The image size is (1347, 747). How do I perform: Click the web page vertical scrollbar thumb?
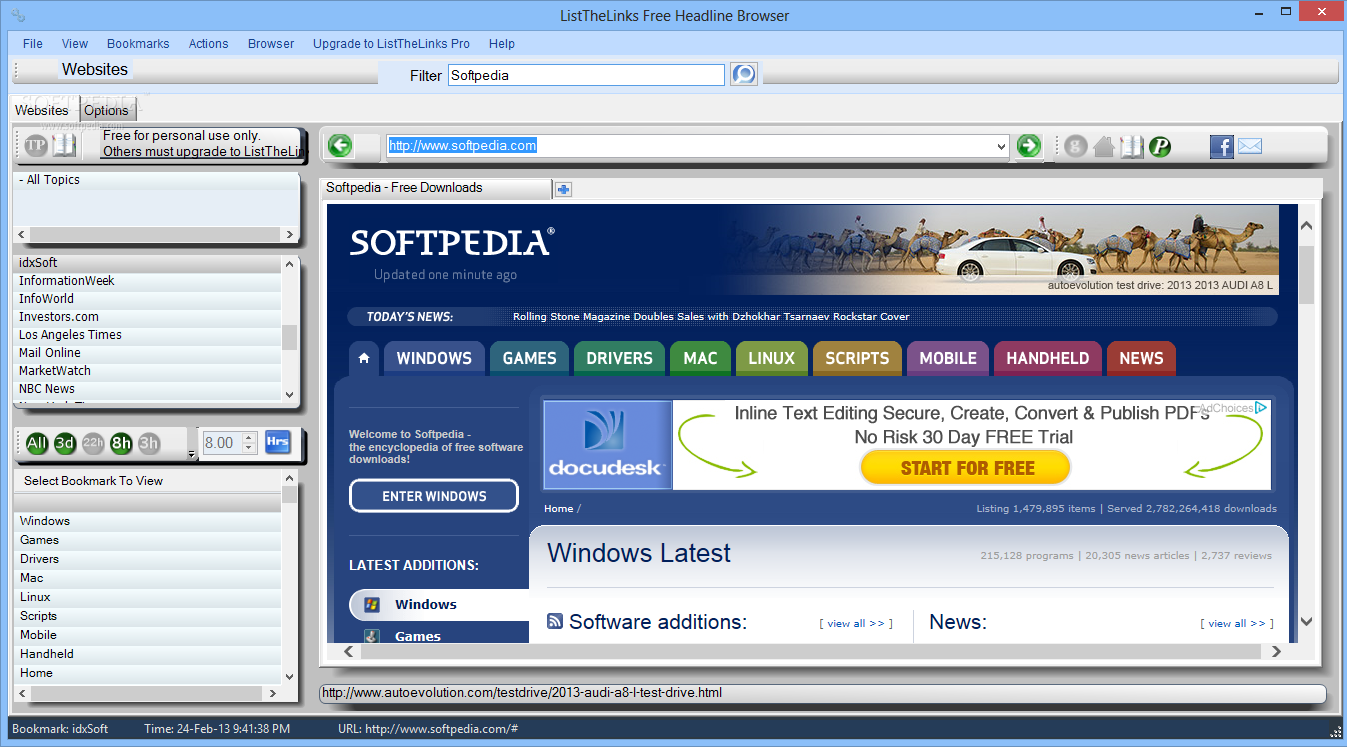pyautogui.click(x=1306, y=274)
